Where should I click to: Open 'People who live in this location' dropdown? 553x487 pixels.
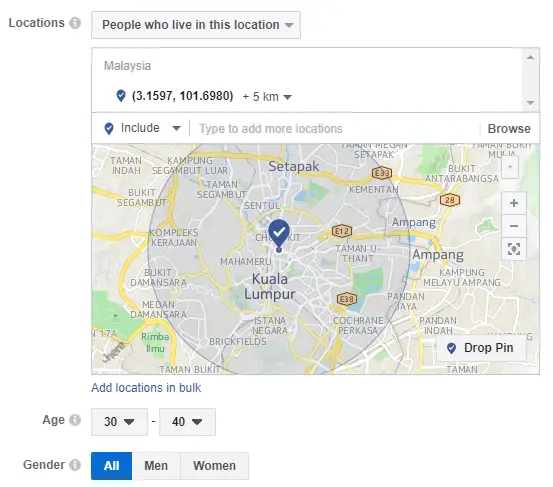pyautogui.click(x=196, y=25)
